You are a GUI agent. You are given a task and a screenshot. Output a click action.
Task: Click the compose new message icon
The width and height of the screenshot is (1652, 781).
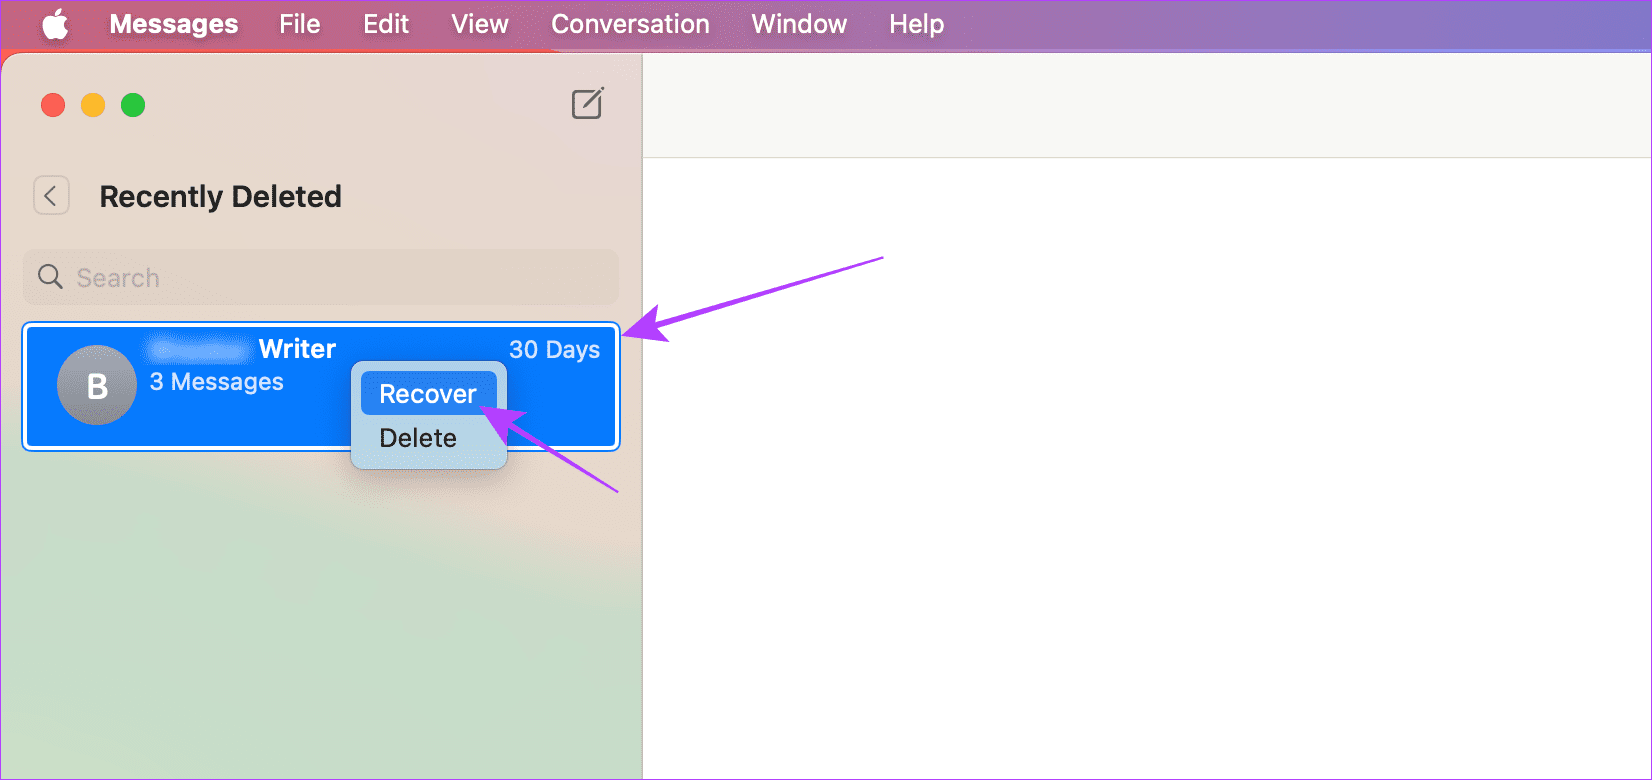[587, 104]
